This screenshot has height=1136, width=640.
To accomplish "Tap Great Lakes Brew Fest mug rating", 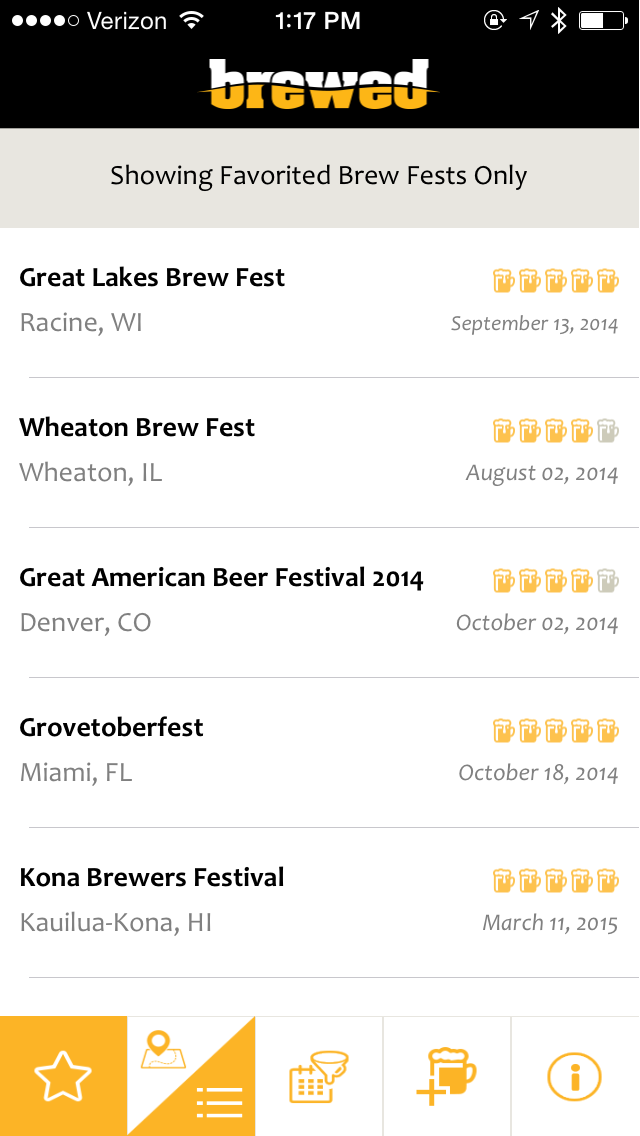I will (556, 281).
